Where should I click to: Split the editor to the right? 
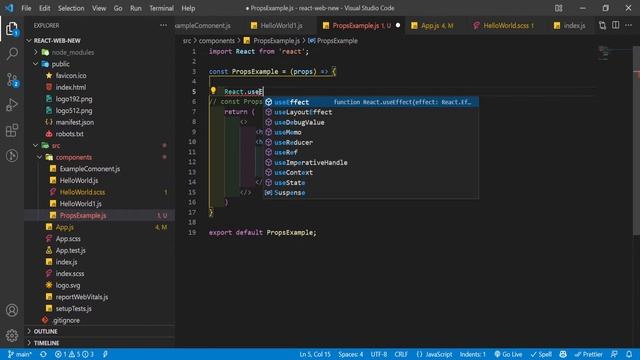(616, 25)
